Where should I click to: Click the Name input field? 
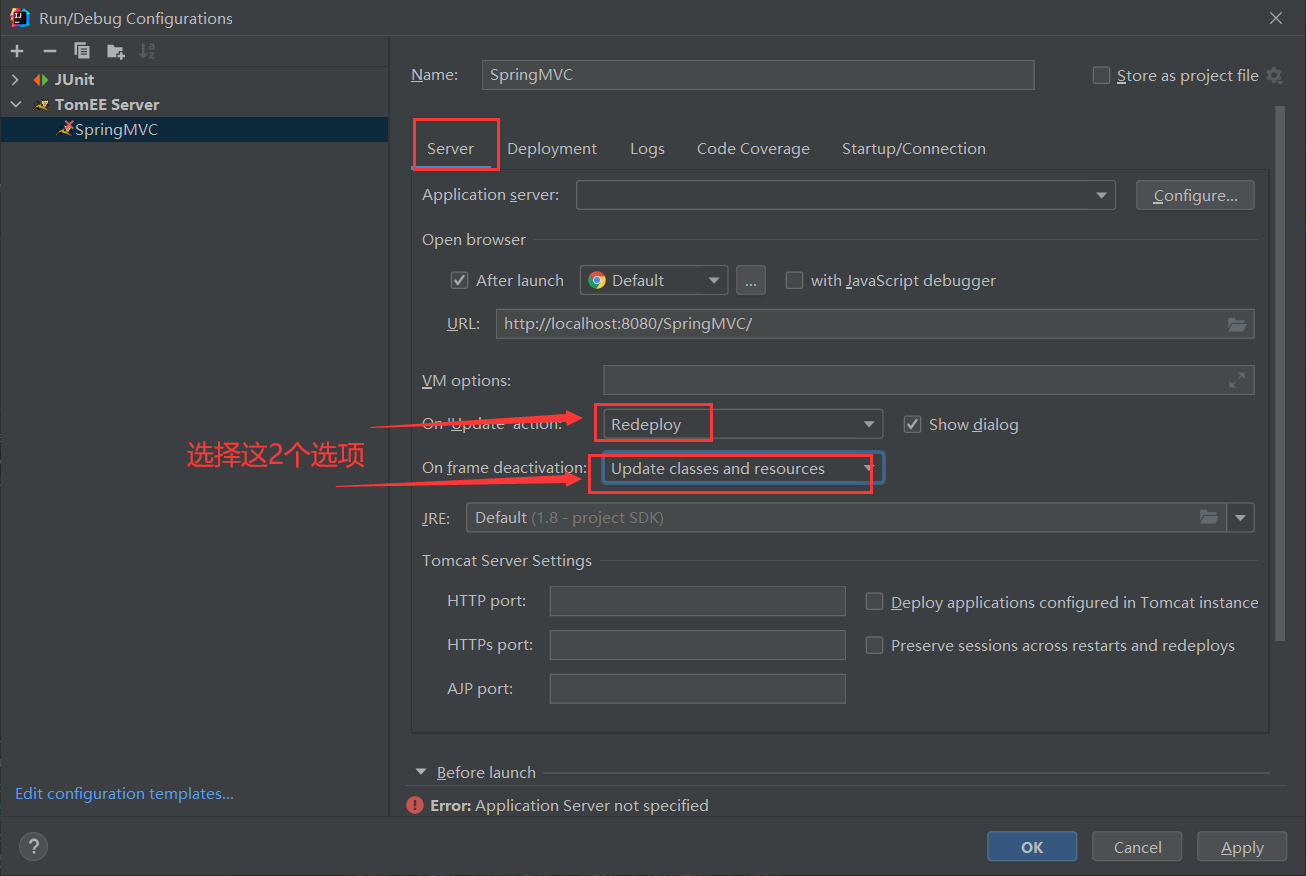758,75
